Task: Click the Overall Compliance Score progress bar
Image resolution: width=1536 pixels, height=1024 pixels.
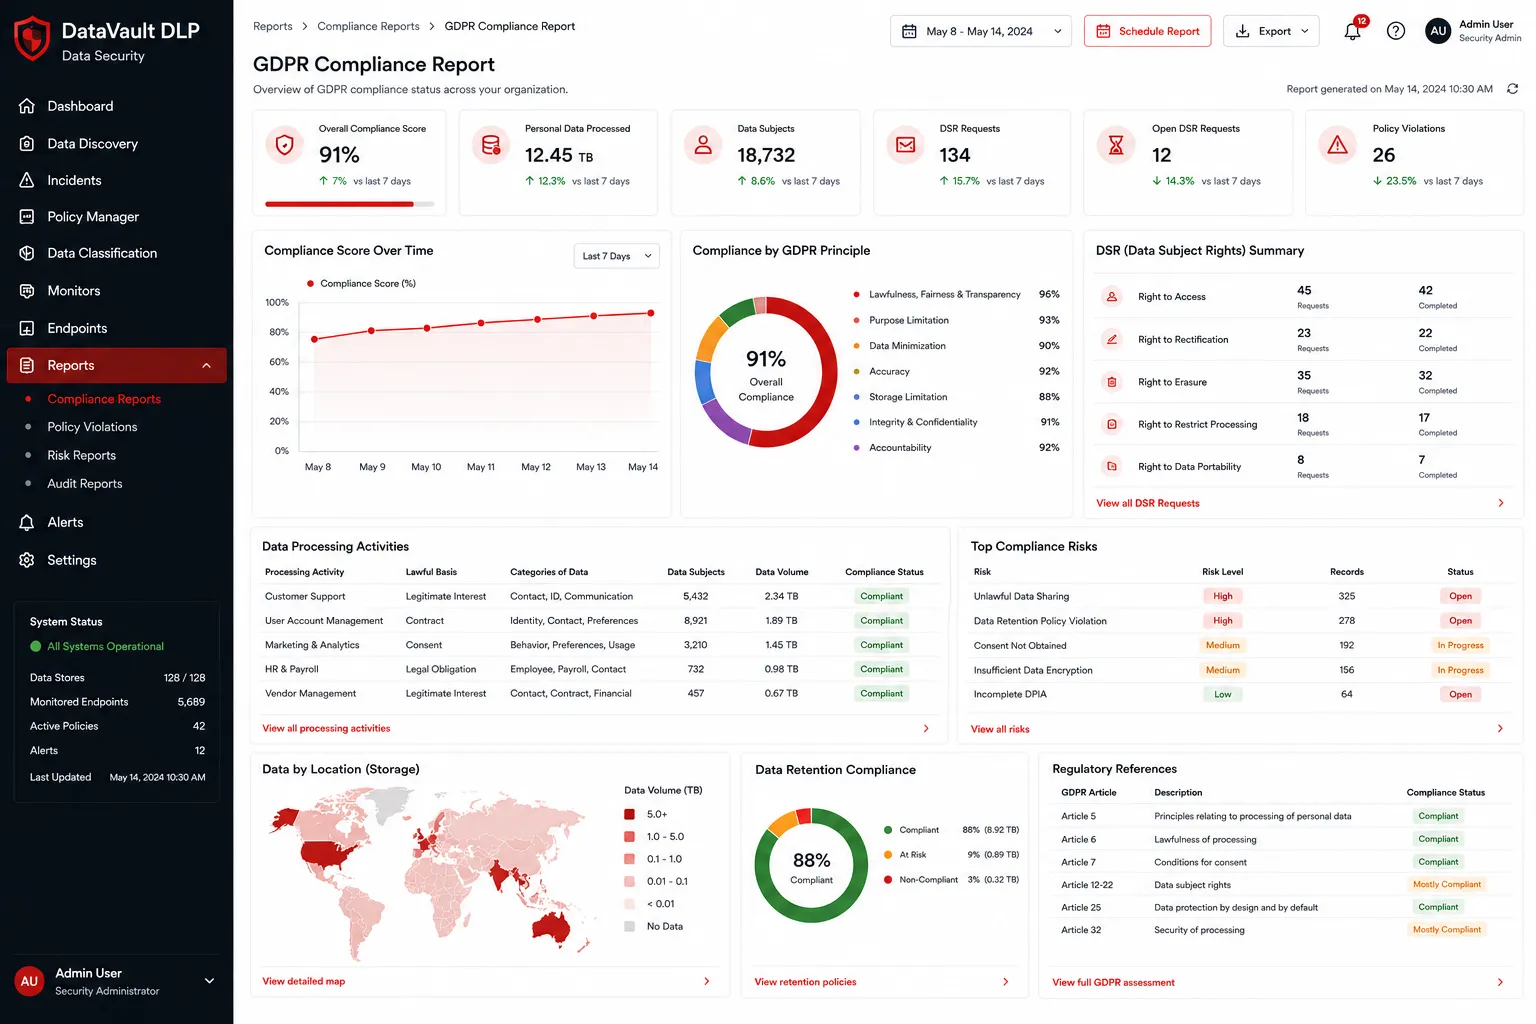Action: [350, 204]
